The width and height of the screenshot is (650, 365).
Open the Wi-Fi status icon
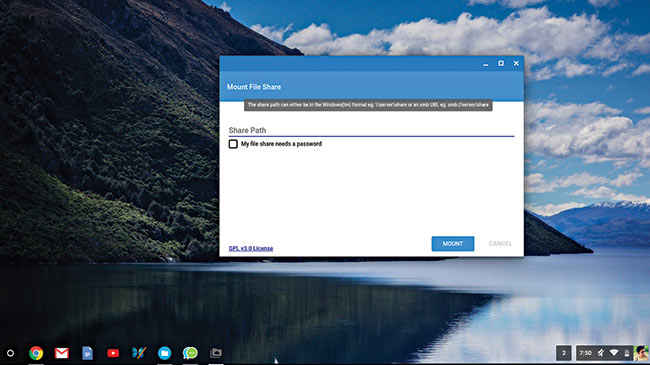coord(614,353)
